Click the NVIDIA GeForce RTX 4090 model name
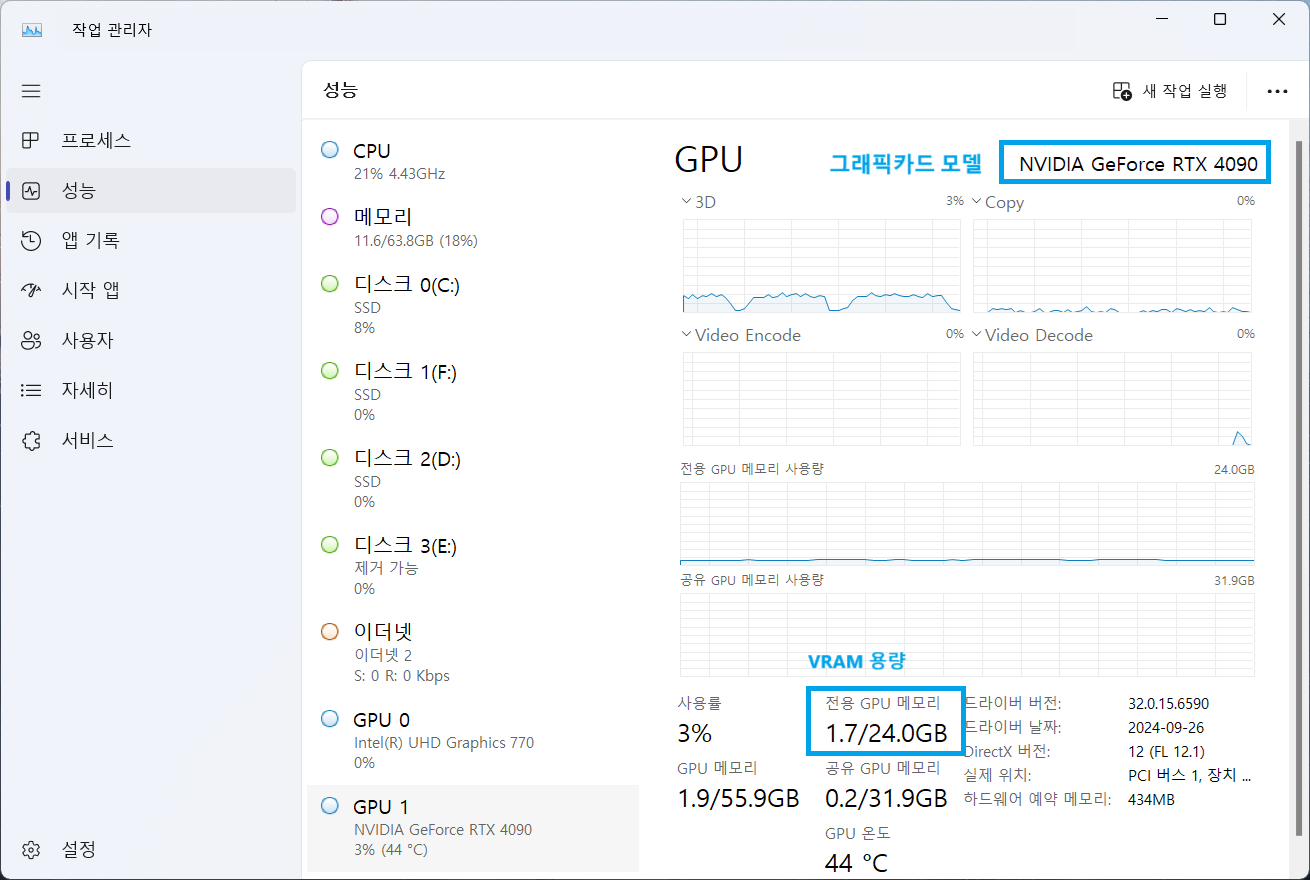 (1139, 163)
